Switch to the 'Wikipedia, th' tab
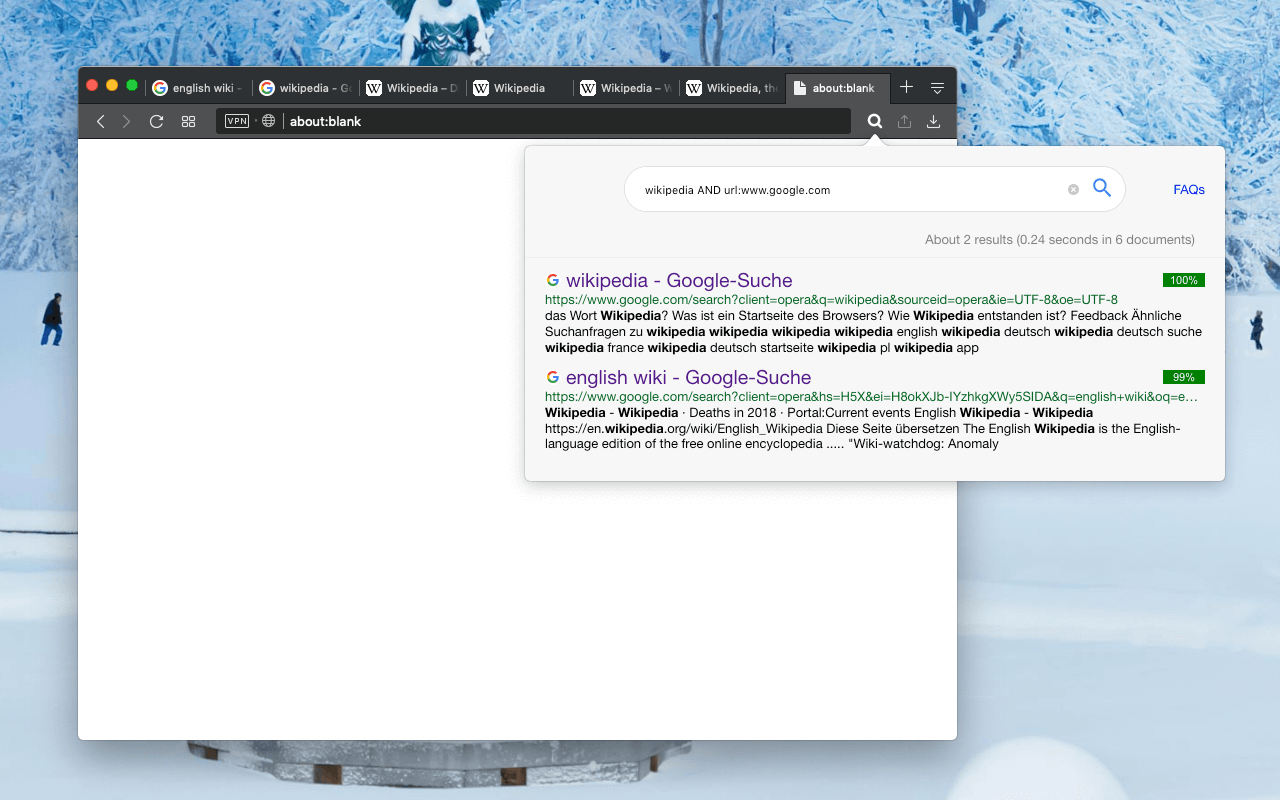The height and width of the screenshot is (800, 1280). pos(732,88)
